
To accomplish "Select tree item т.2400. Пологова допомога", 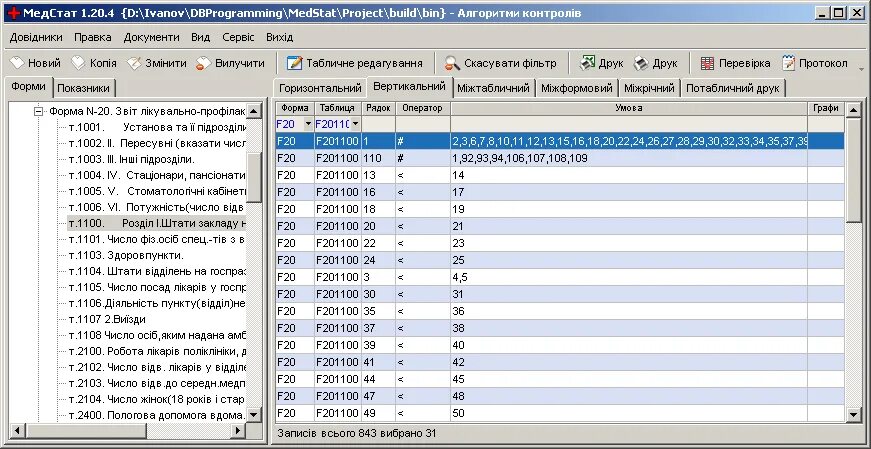I will pos(157,415).
